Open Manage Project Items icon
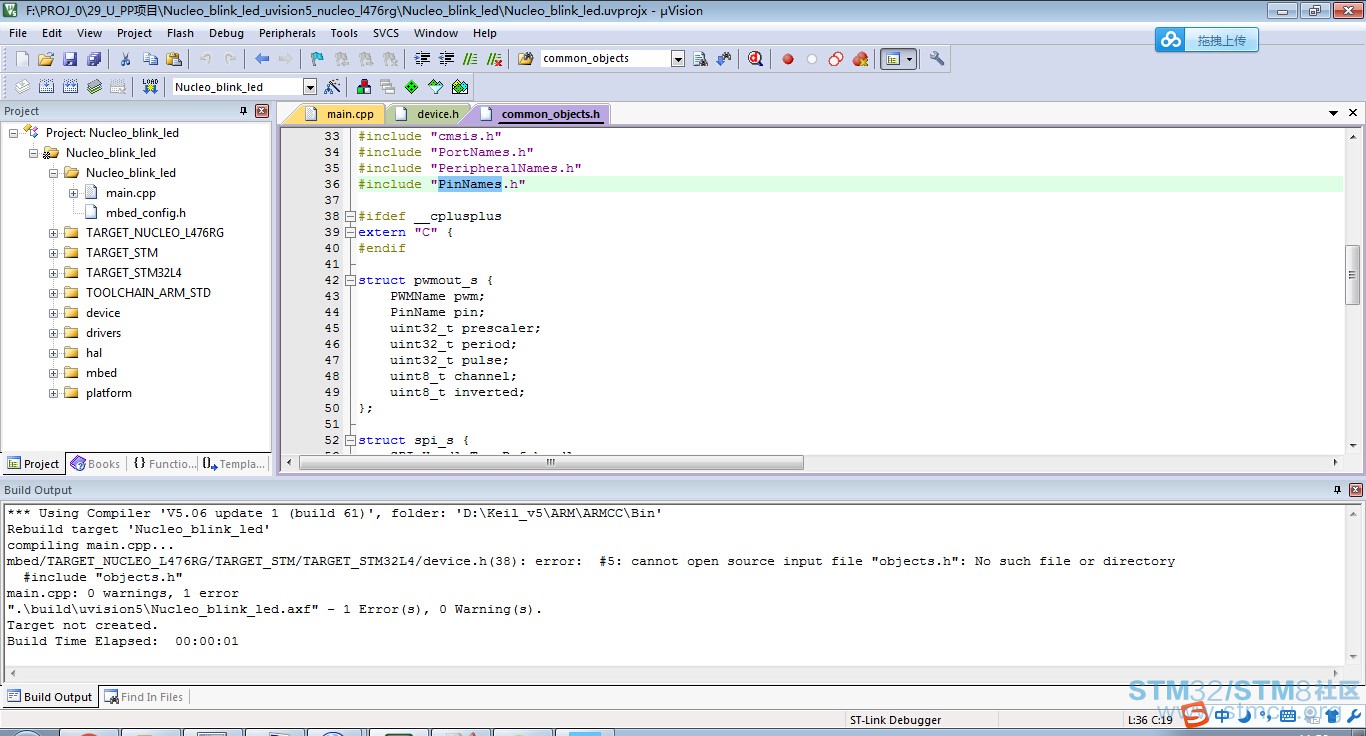 tap(364, 87)
